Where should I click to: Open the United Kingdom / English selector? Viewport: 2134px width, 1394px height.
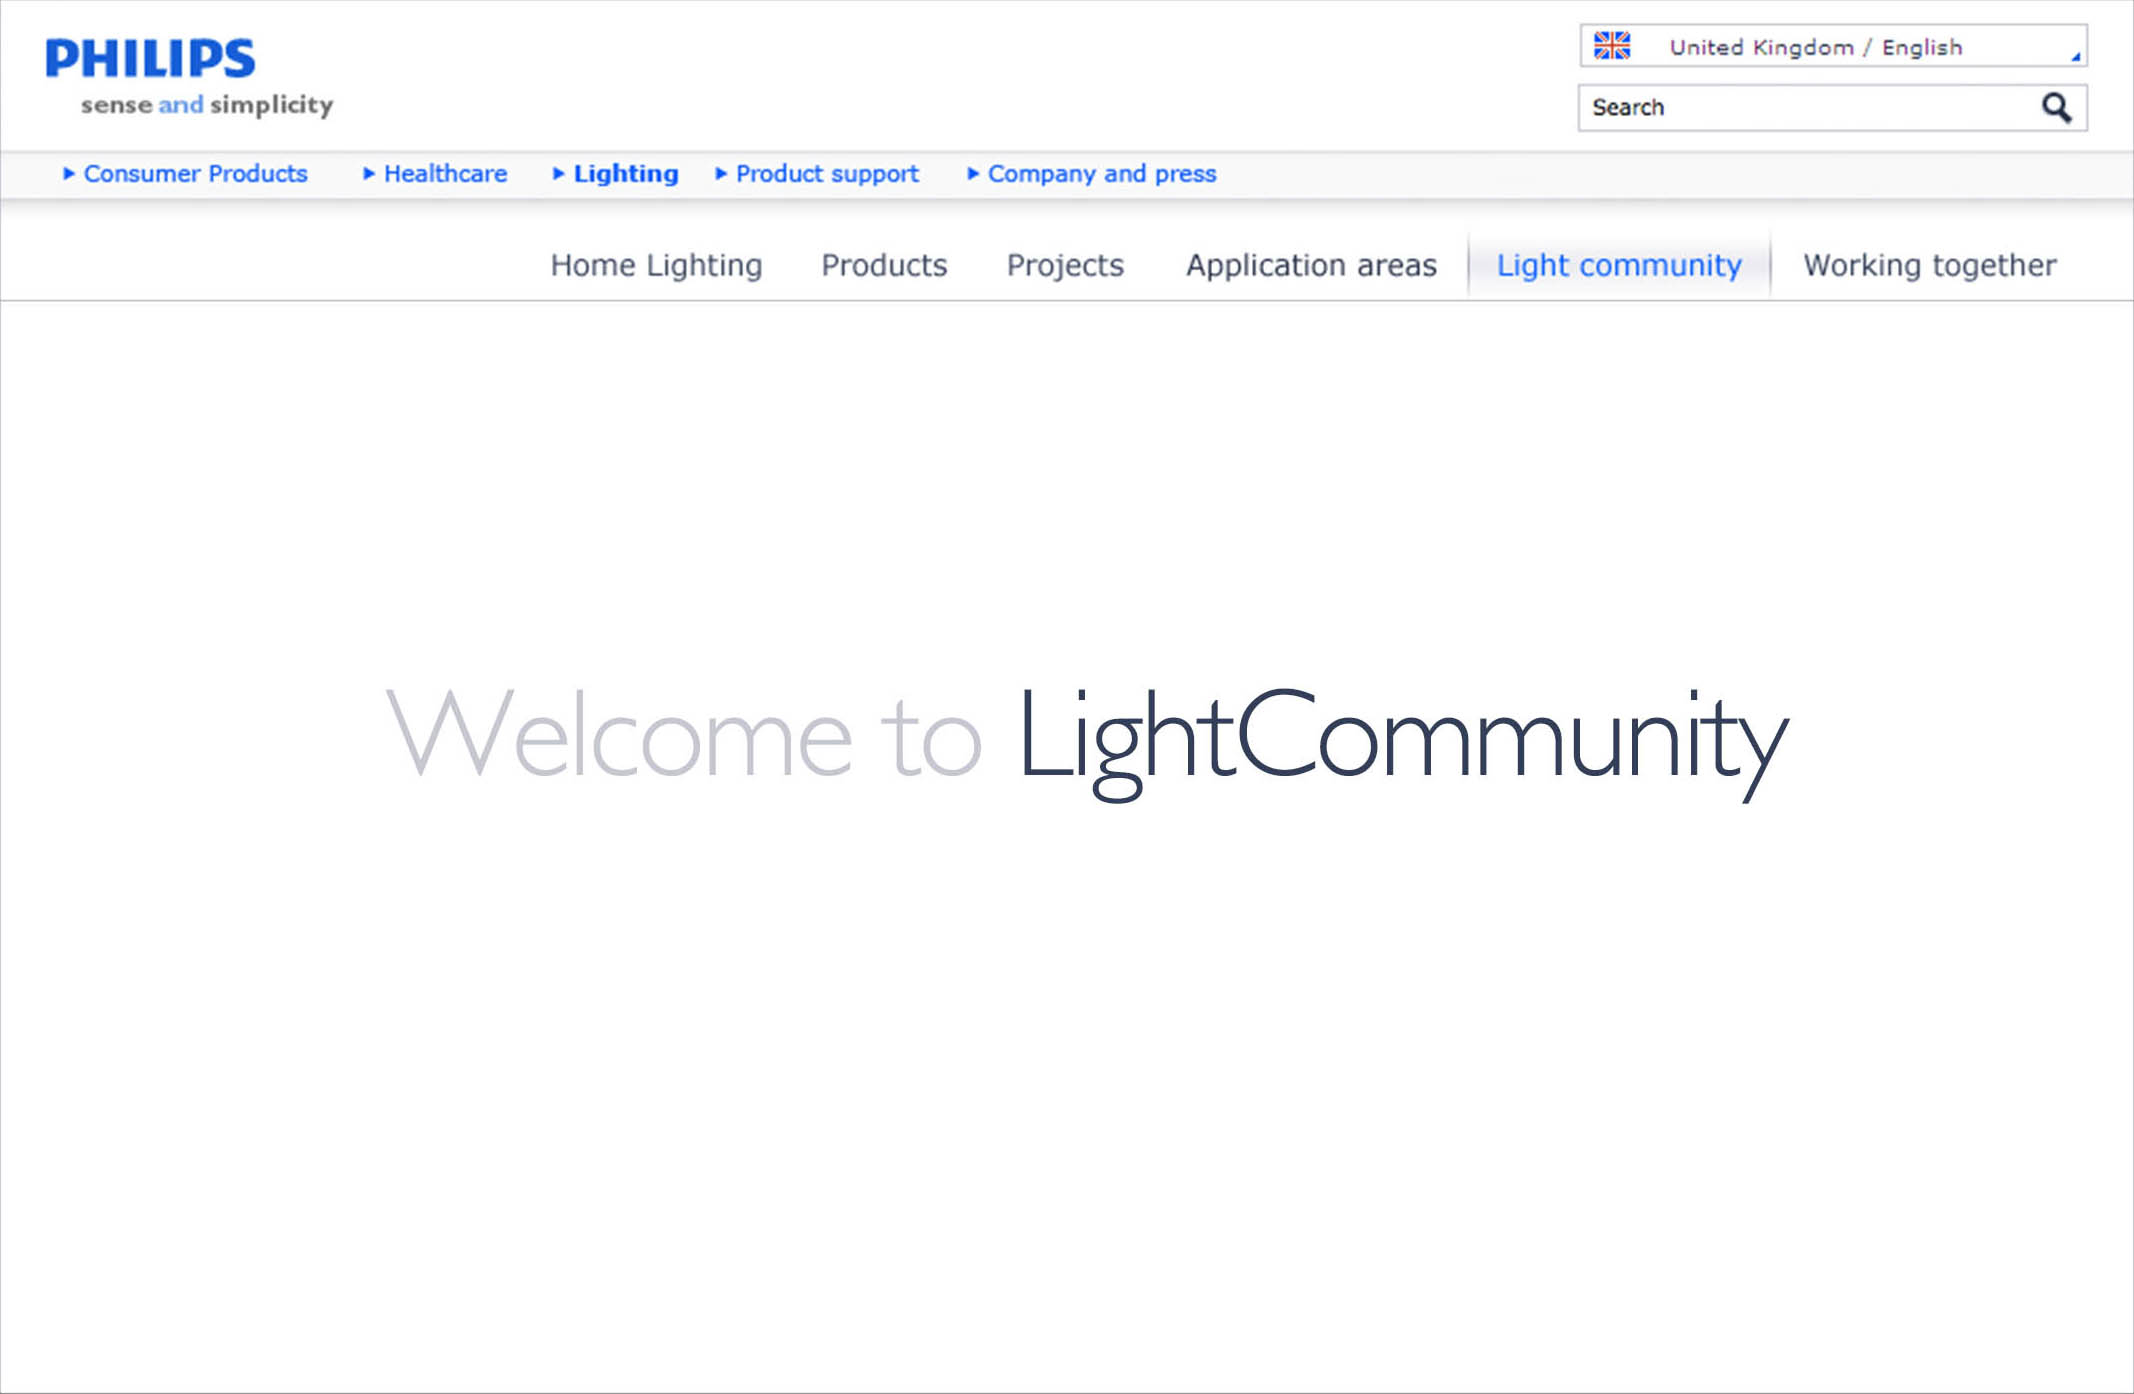1815,47
